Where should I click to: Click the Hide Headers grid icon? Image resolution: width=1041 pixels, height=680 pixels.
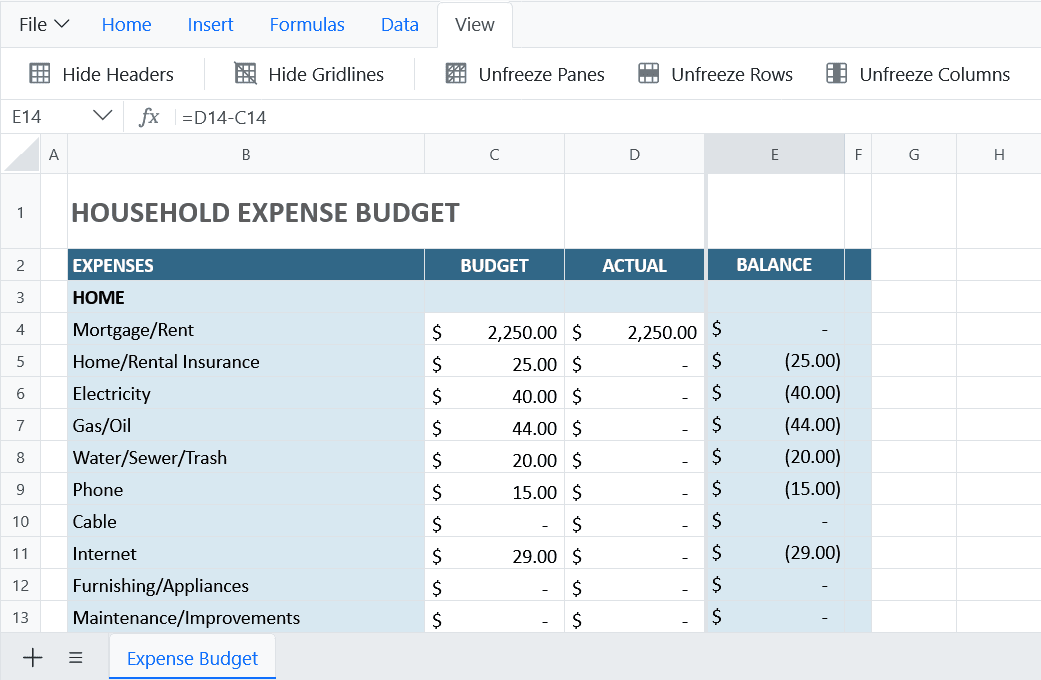pos(40,74)
